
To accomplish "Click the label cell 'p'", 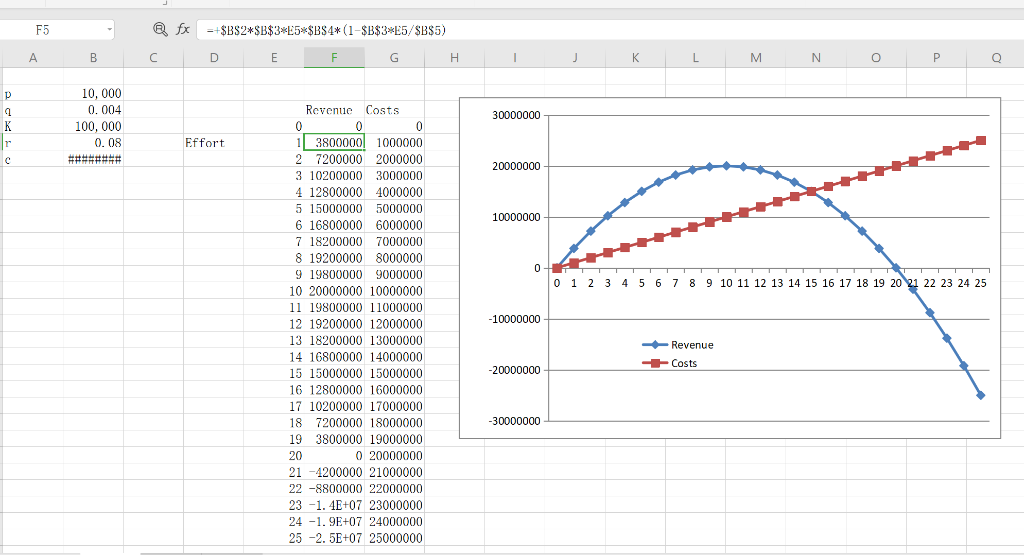I will click(33, 93).
